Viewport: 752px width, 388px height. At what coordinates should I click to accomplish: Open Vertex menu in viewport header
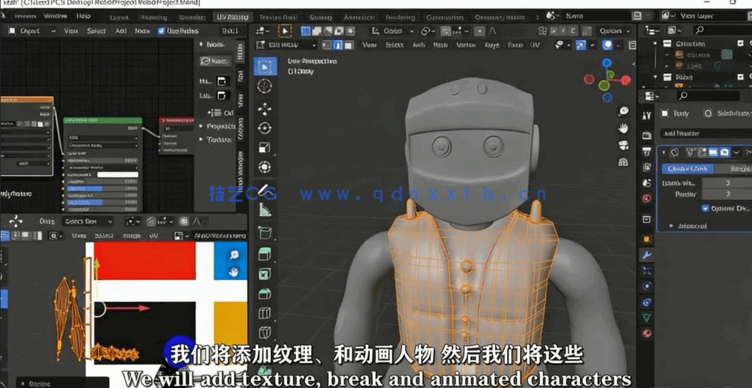pyautogui.click(x=465, y=45)
